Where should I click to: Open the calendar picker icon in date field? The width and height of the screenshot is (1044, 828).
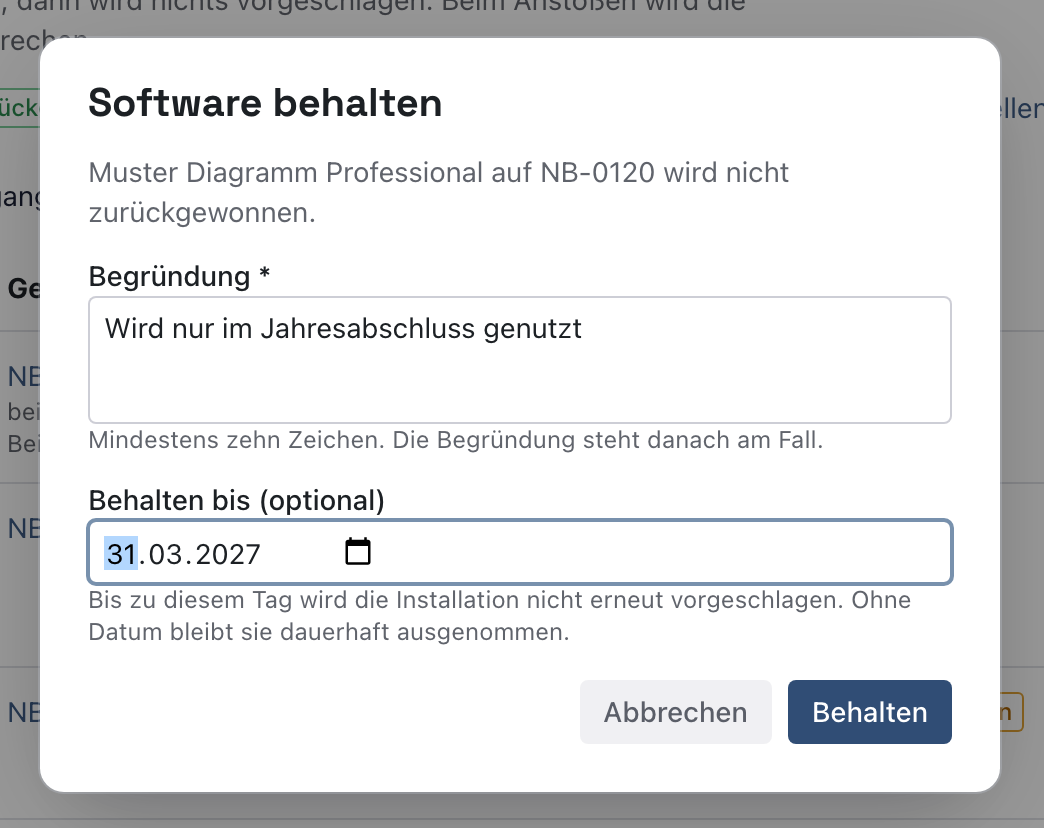pos(358,552)
